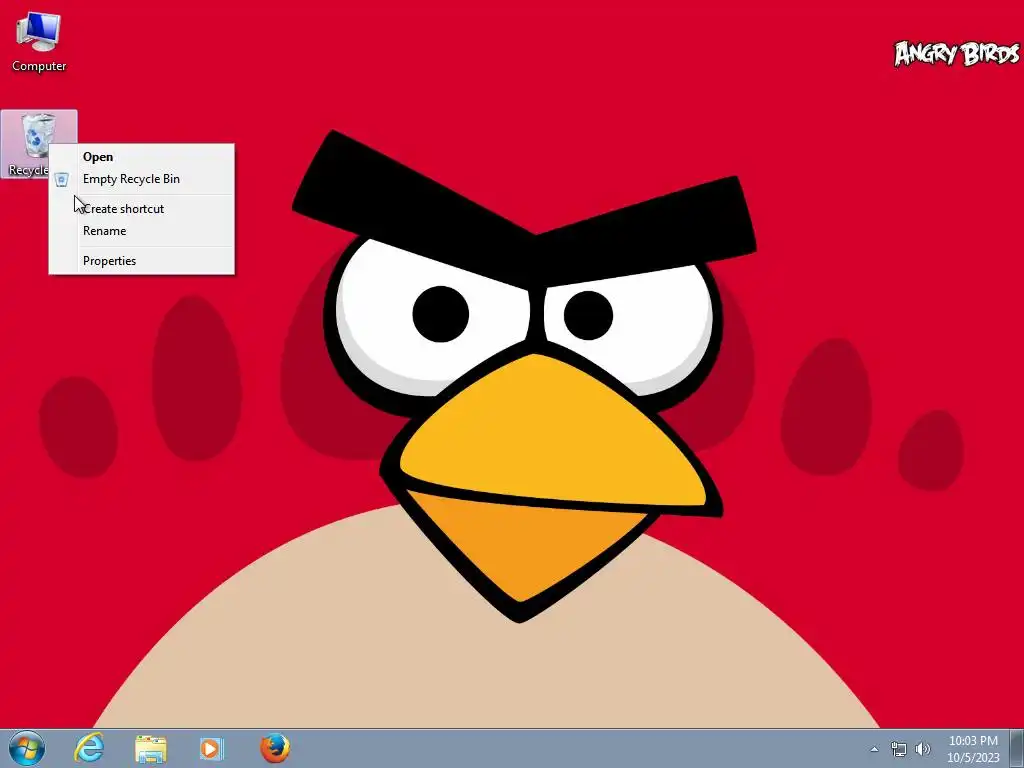
Task: Open the network status tray icon
Action: click(899, 749)
